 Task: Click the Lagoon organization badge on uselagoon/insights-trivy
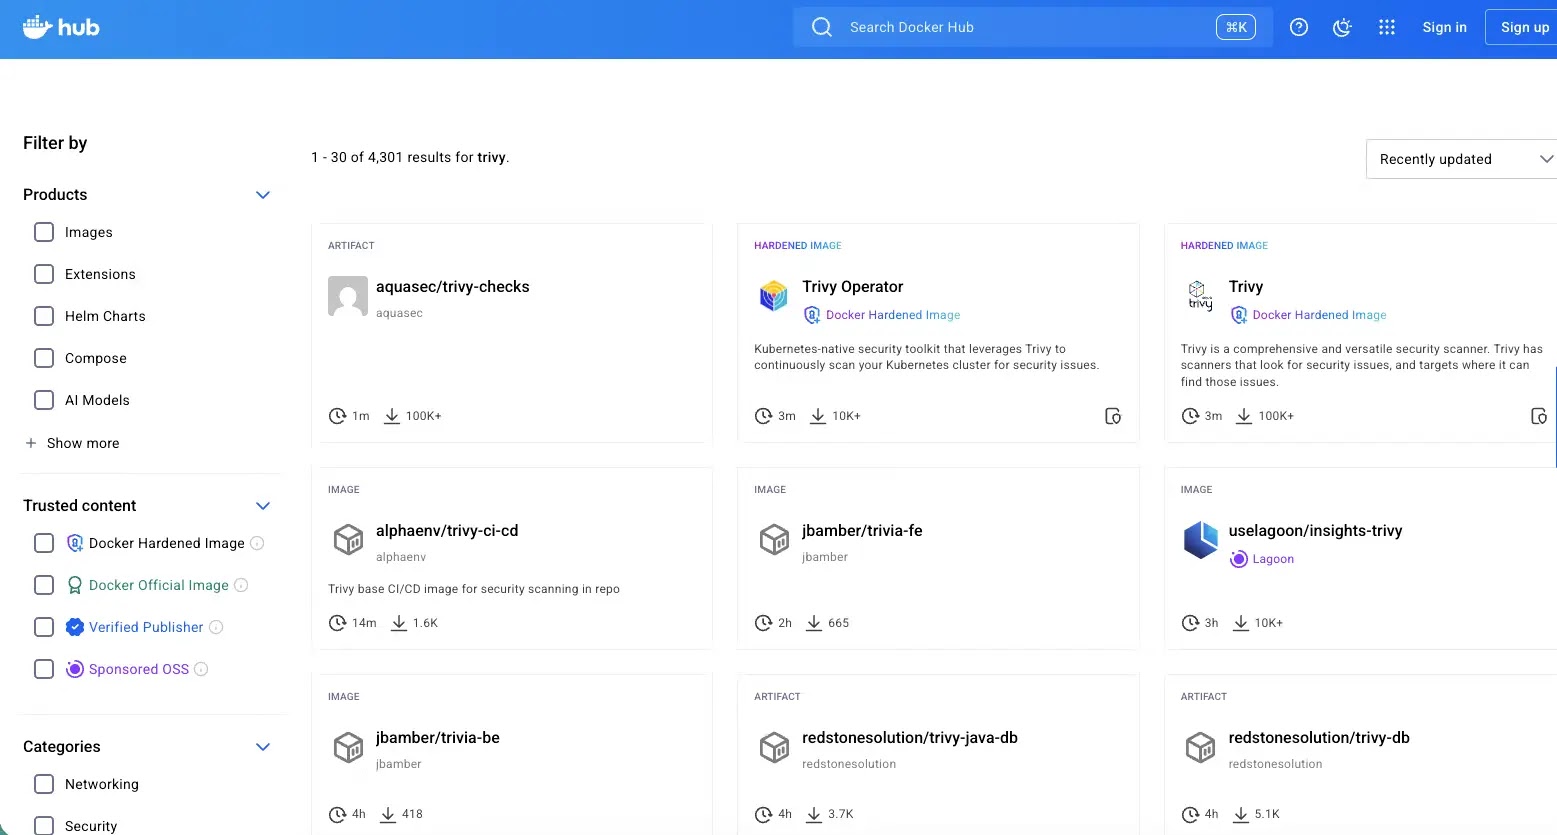pyautogui.click(x=1261, y=558)
